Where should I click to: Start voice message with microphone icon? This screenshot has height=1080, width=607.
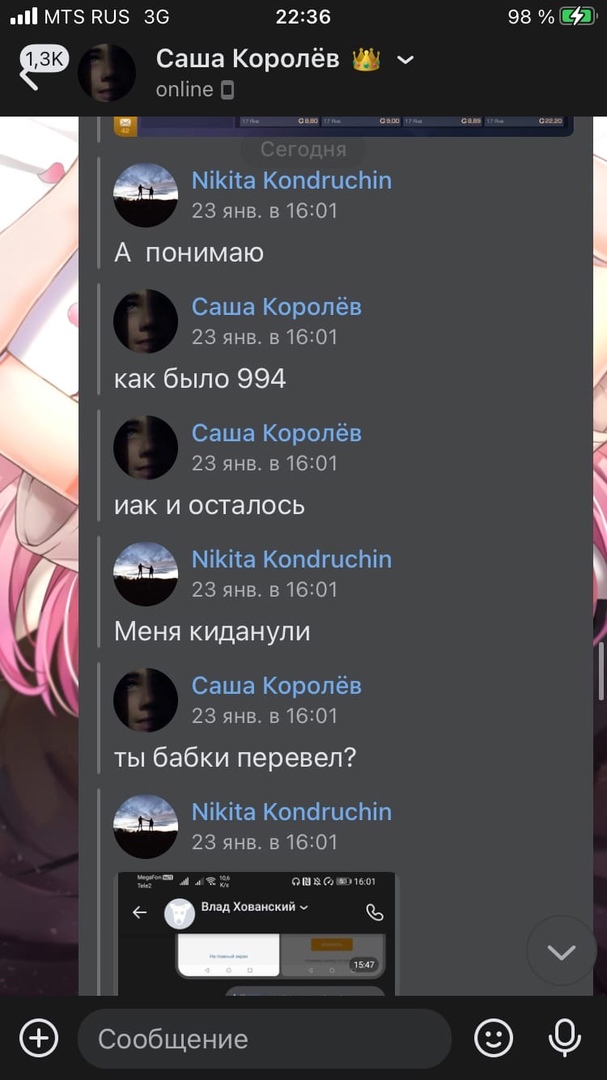click(x=564, y=1038)
